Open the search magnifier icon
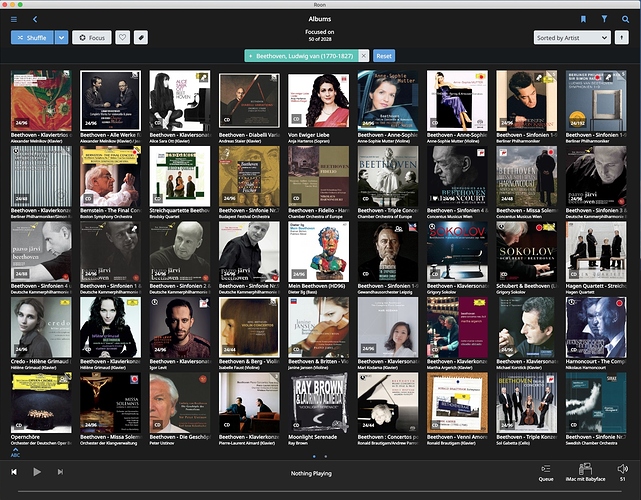641x500 pixels. click(x=625, y=19)
